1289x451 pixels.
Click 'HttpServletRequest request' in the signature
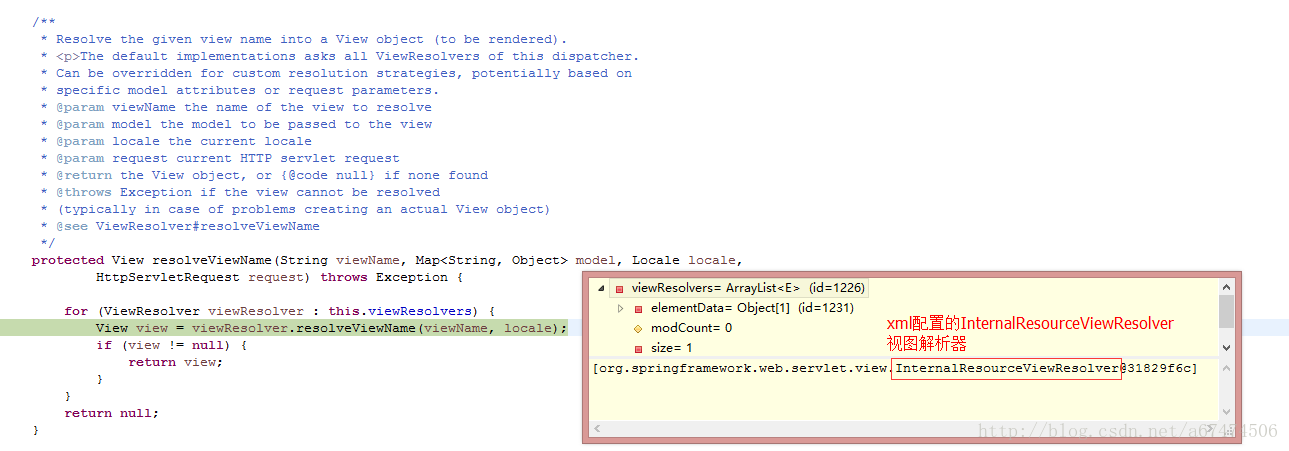(200, 277)
